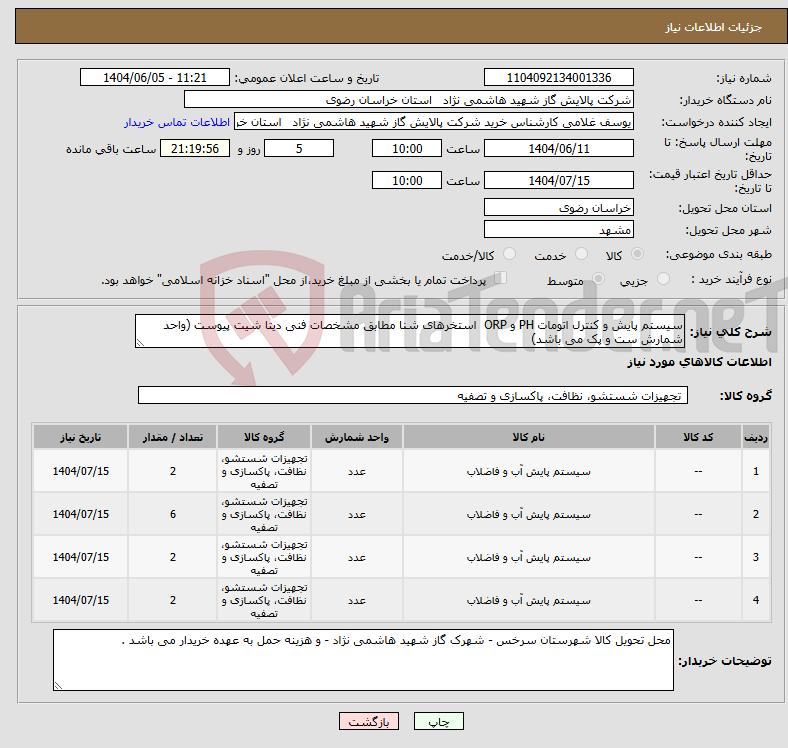Click item name in row 2
The width and height of the screenshot is (788, 748).
click(529, 514)
